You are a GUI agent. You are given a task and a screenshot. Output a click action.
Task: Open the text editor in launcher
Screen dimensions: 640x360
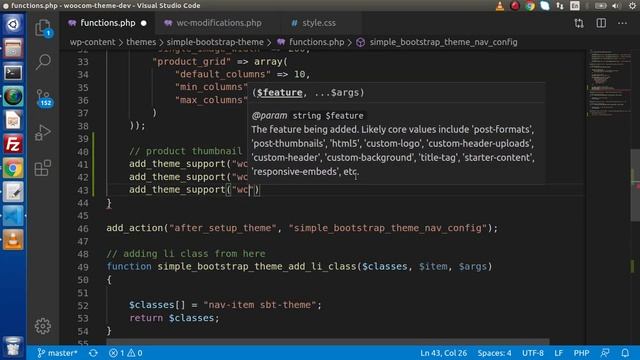coord(13,192)
